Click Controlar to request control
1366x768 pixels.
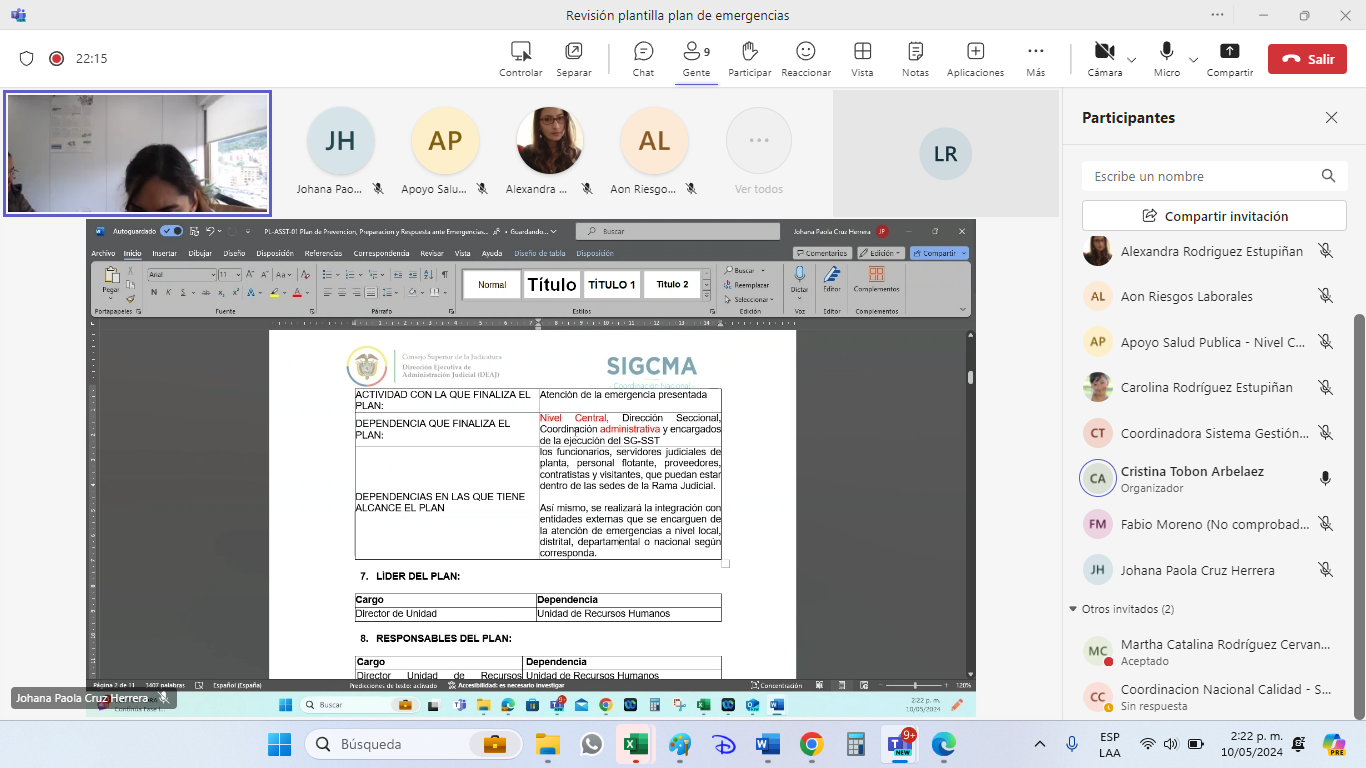coord(521,59)
